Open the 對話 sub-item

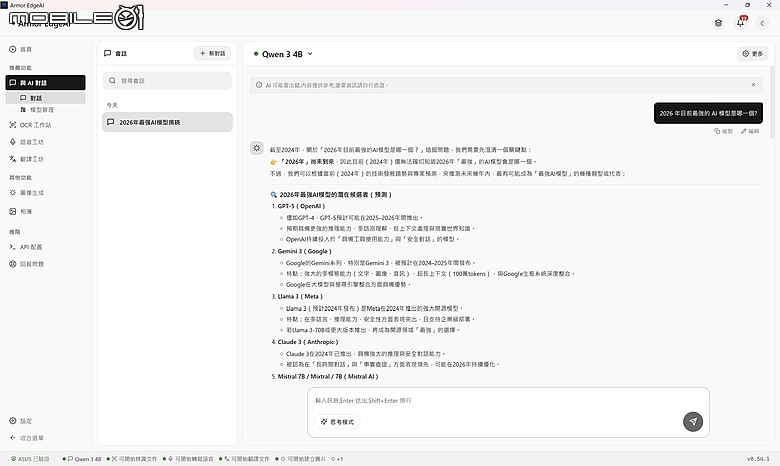tap(45, 98)
